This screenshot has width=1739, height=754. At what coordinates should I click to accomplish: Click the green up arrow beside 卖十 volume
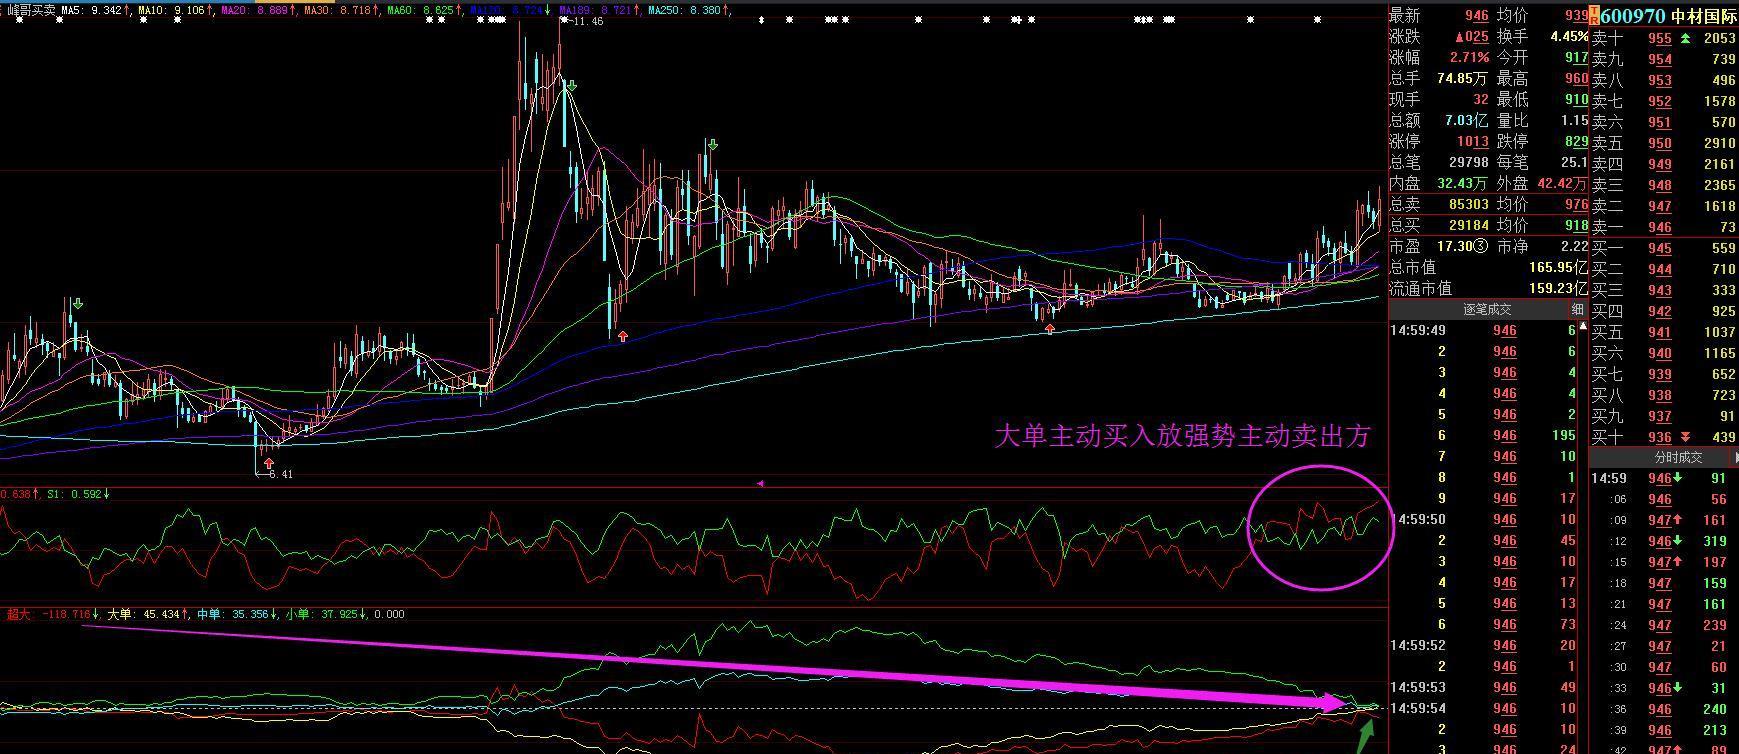pyautogui.click(x=1686, y=38)
